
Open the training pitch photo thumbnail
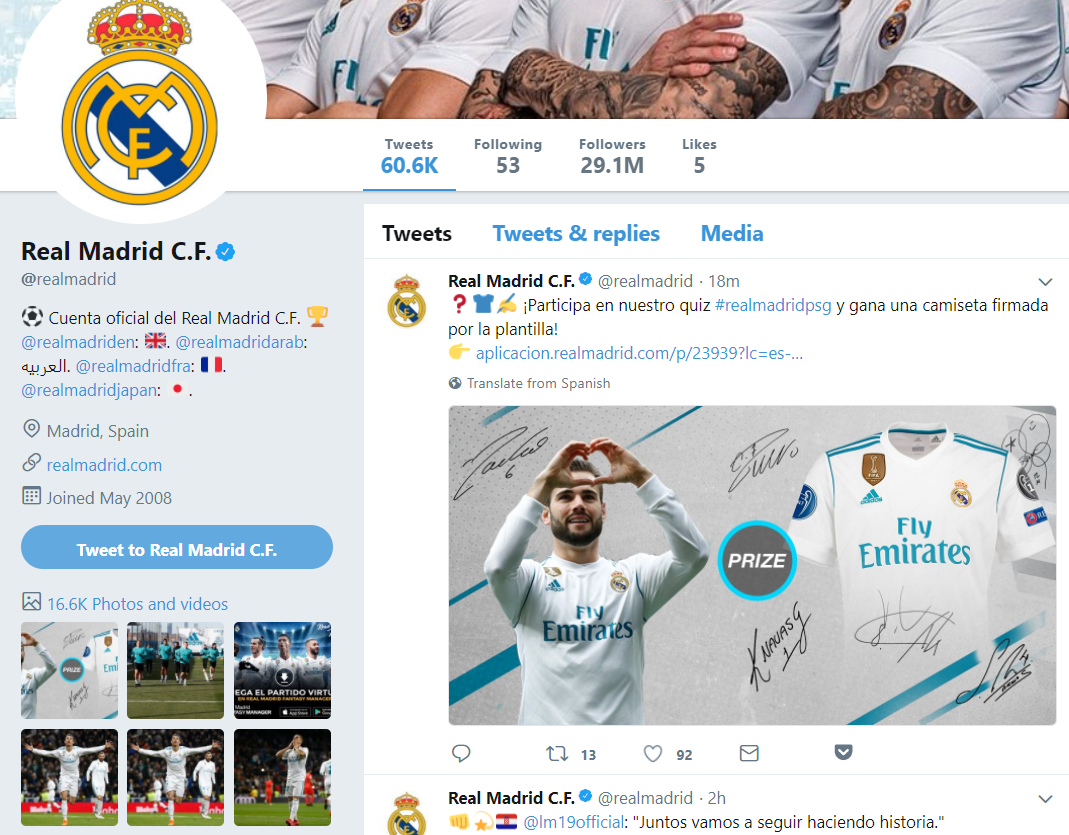(175, 670)
